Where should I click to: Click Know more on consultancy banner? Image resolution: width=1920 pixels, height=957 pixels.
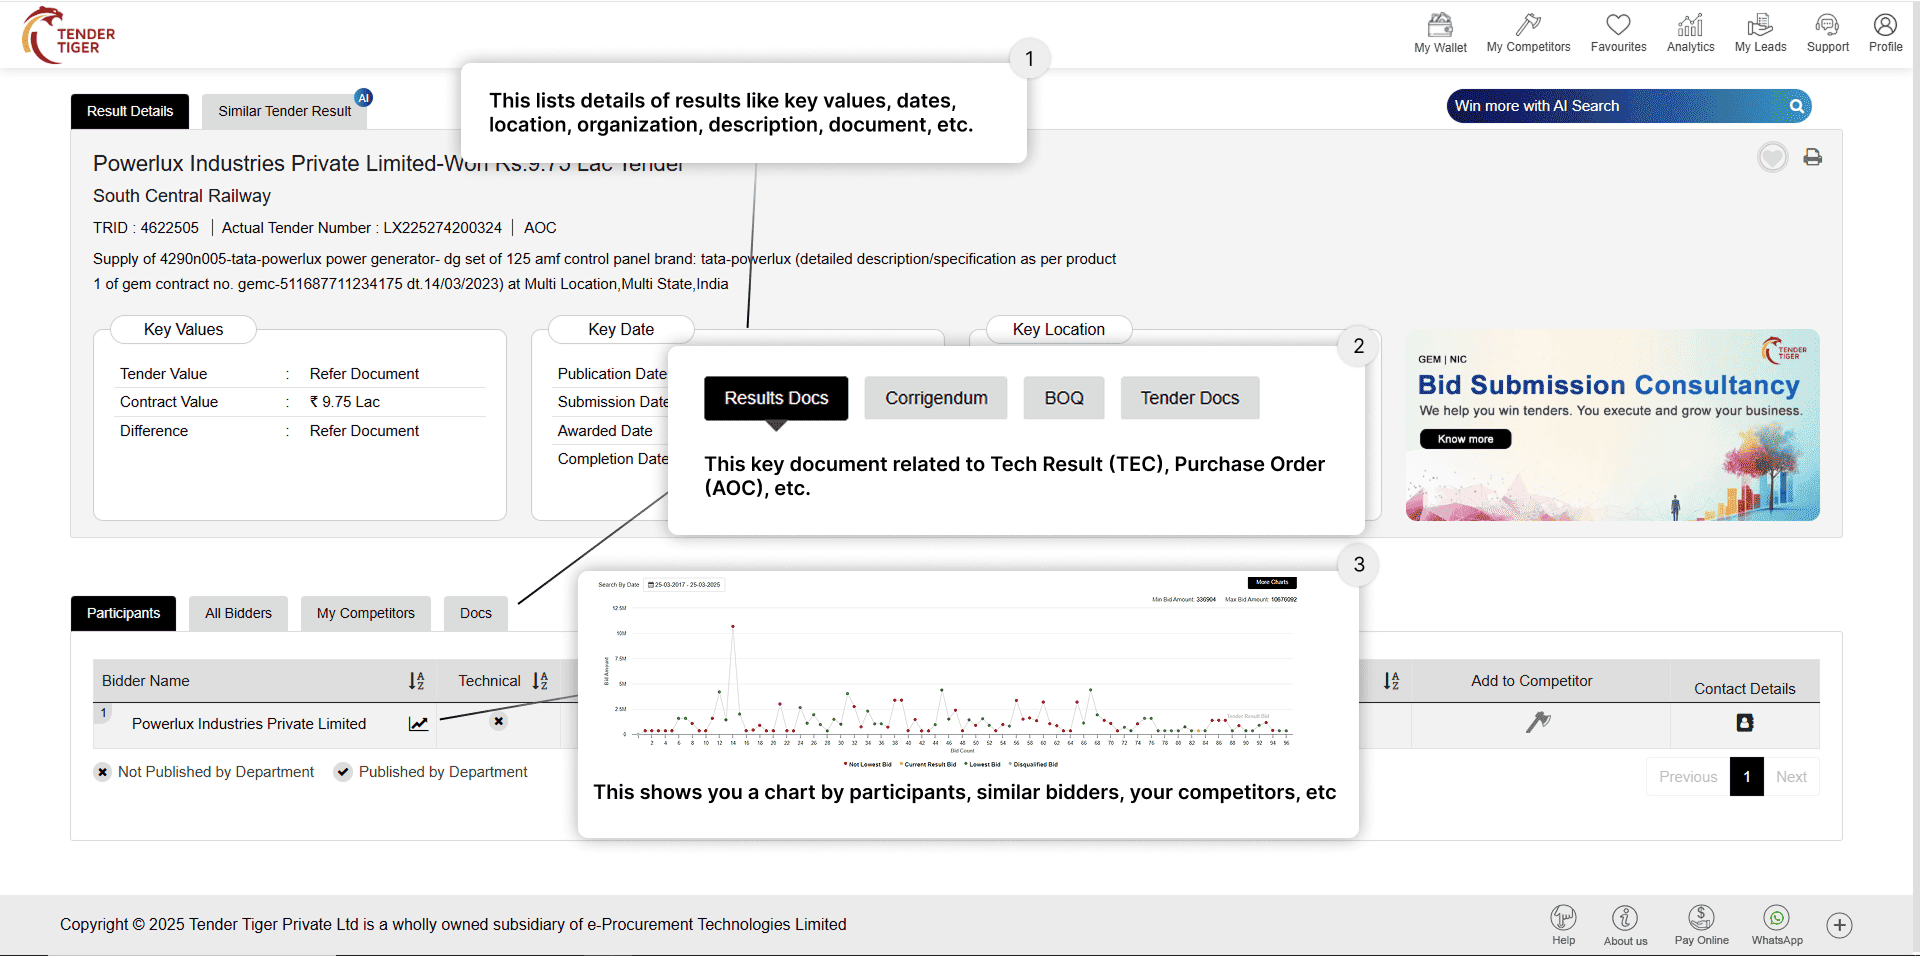(1465, 439)
